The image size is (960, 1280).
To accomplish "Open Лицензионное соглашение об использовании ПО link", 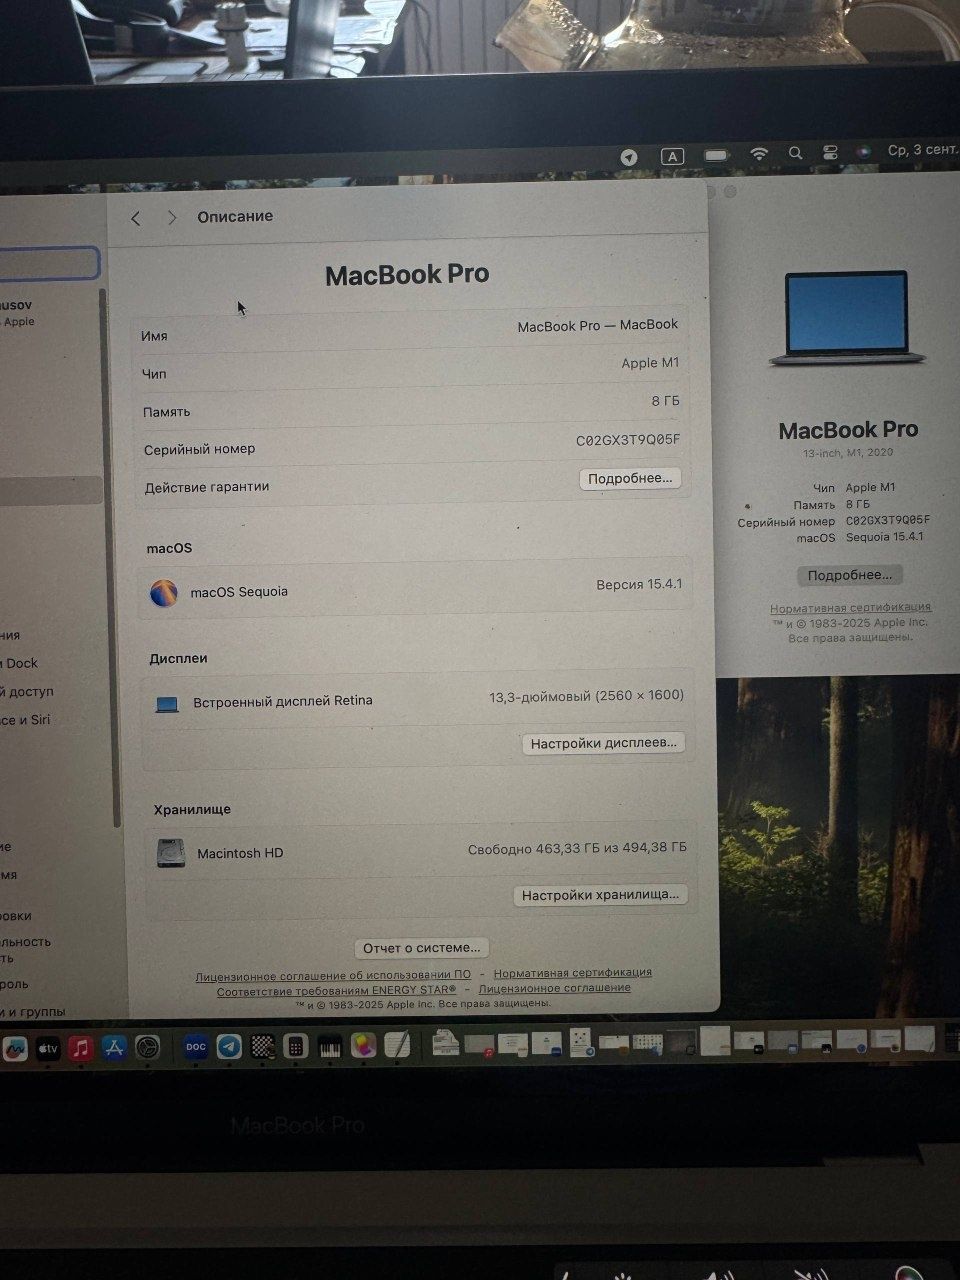I will [x=333, y=975].
